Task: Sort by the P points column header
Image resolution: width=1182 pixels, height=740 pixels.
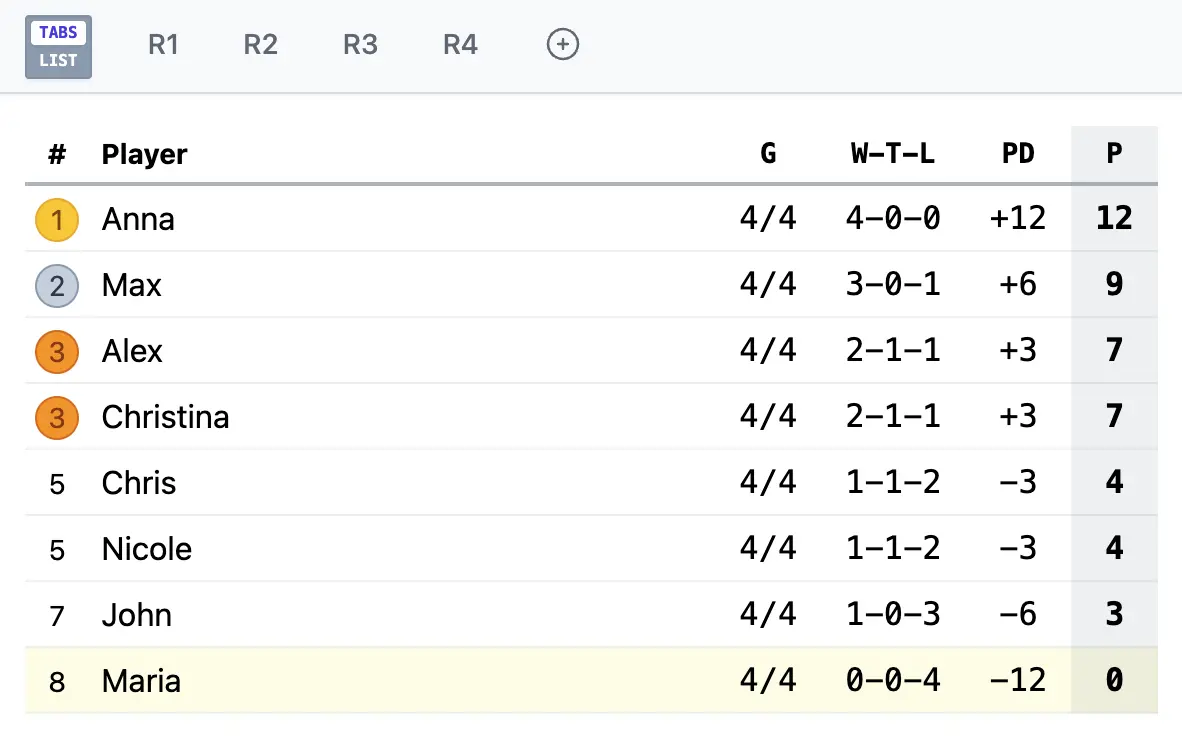Action: pos(1114,154)
